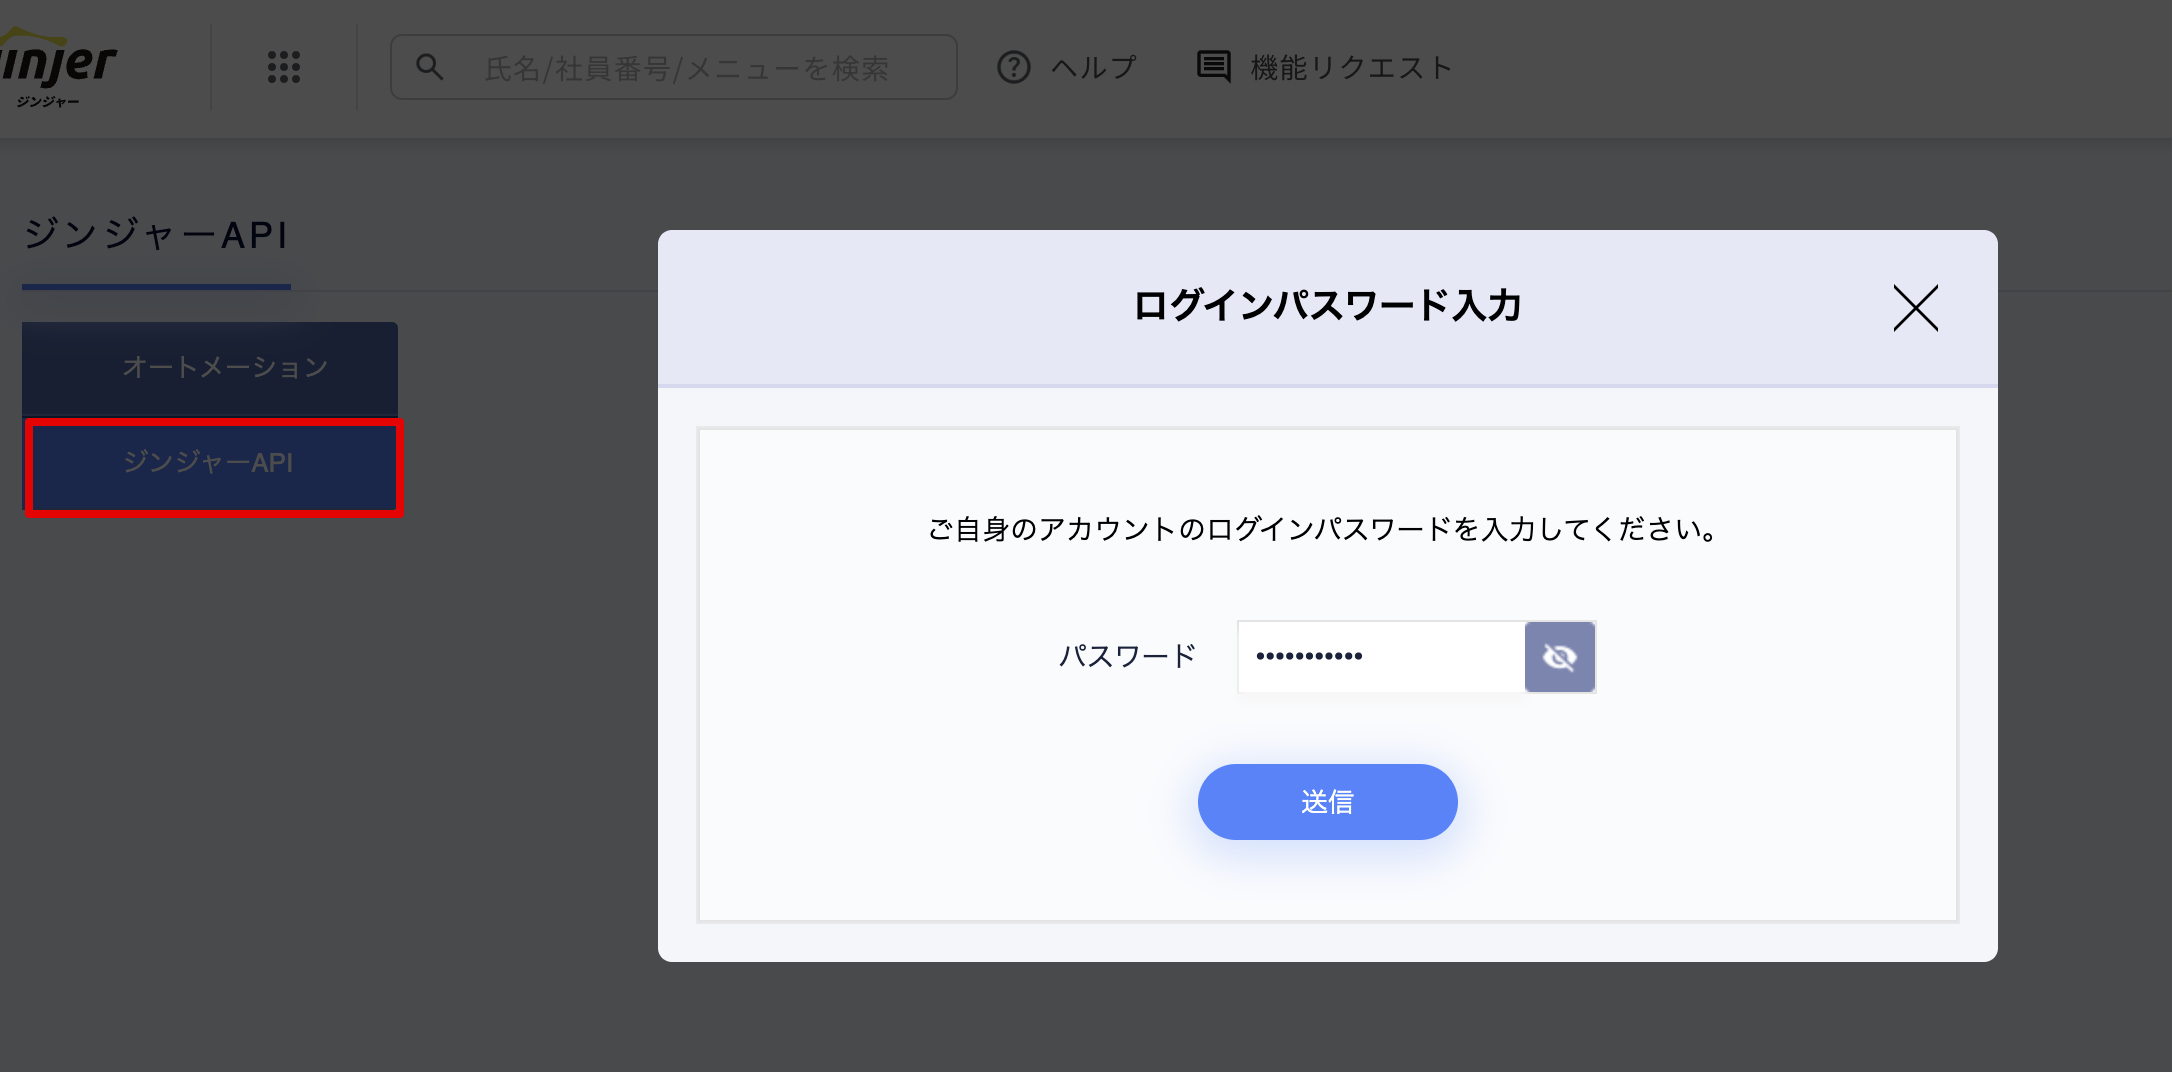Open the ヘルプ text link
This screenshot has width=2172, height=1072.
[x=1094, y=68]
